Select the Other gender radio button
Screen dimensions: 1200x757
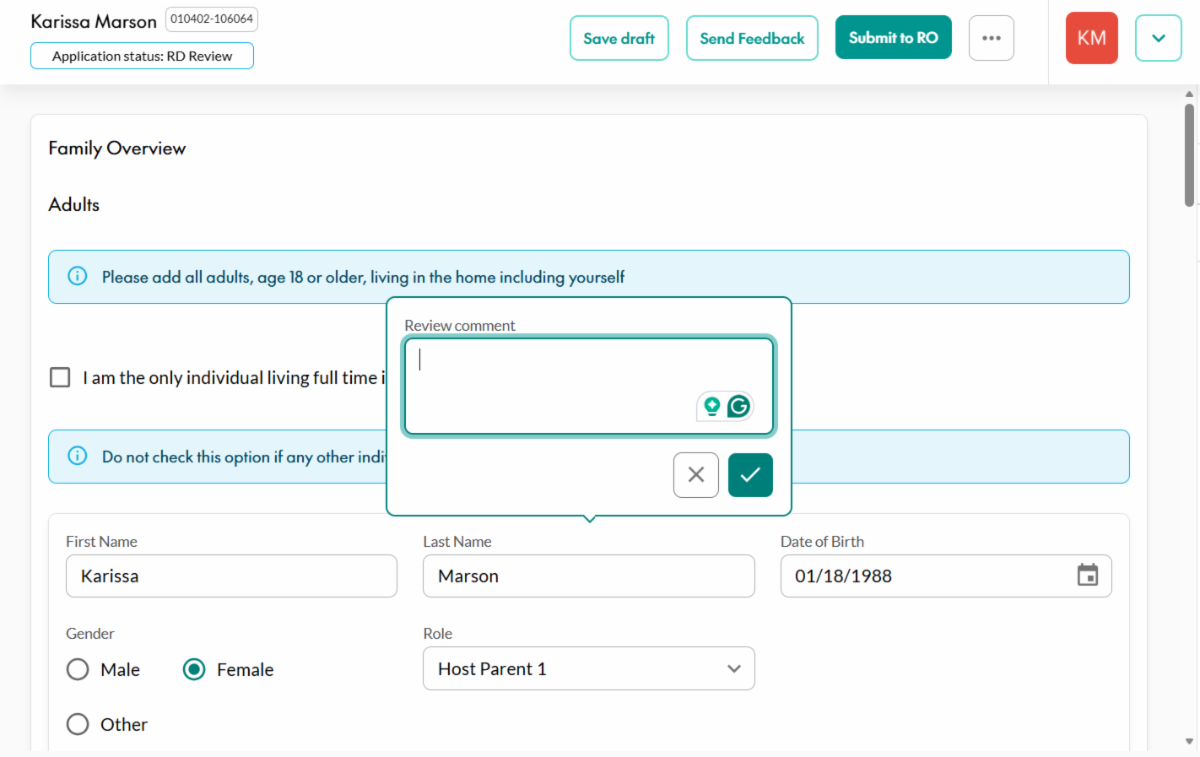click(x=78, y=724)
